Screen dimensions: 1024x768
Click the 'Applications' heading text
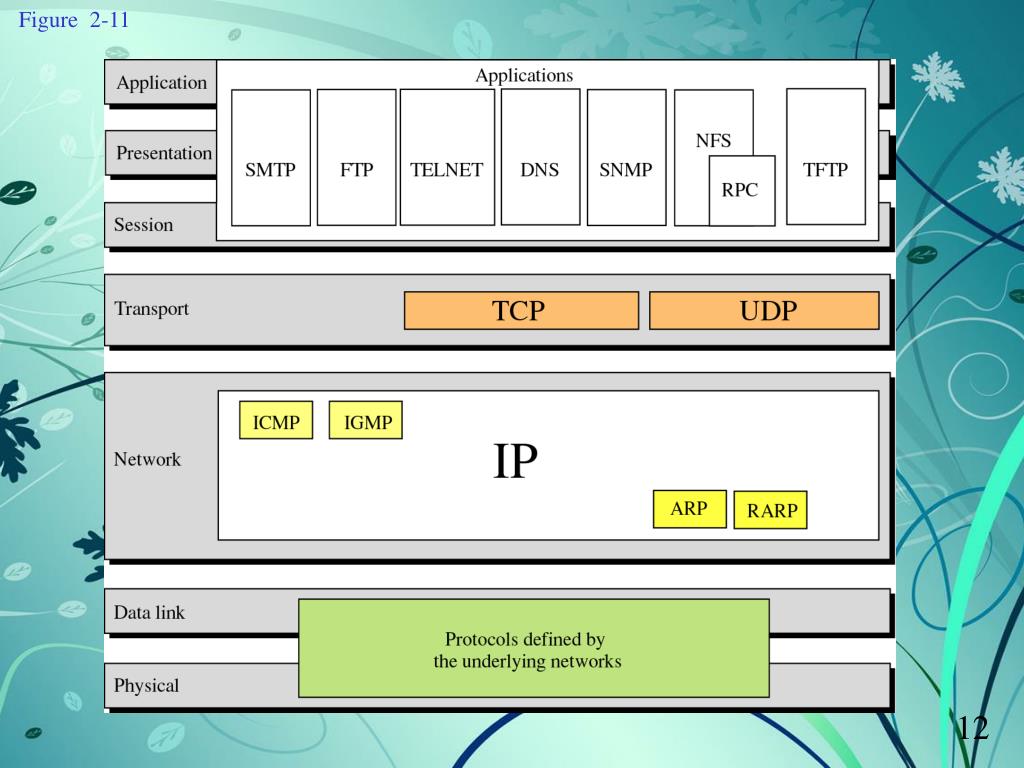[x=524, y=76]
